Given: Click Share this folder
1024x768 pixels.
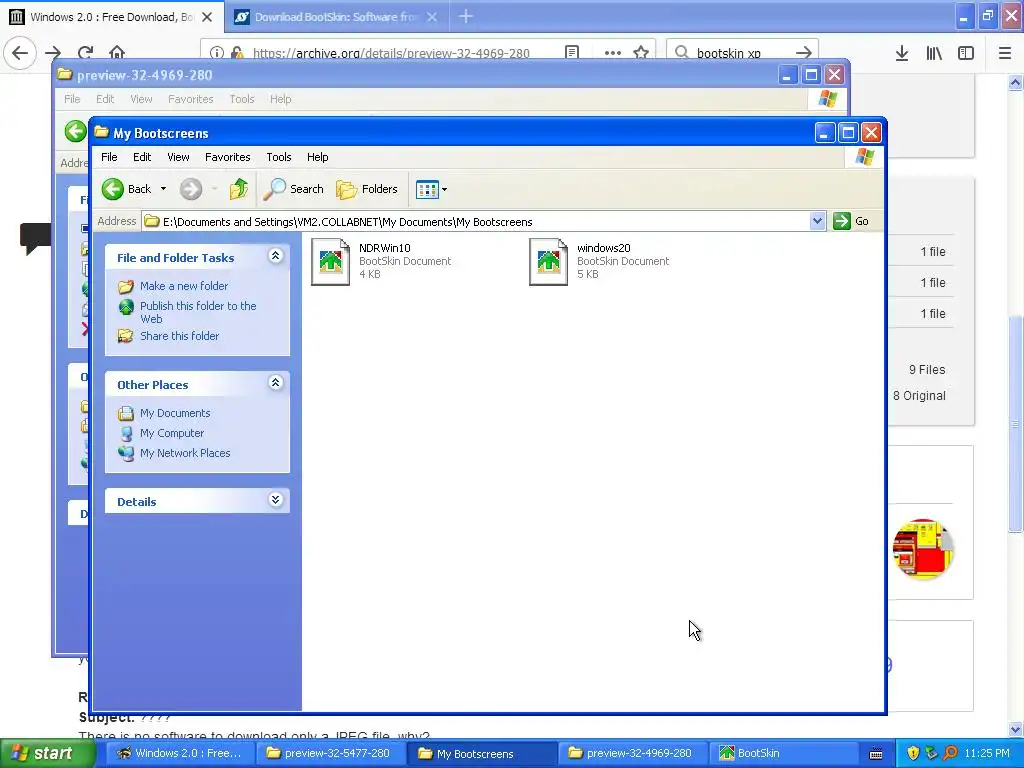Looking at the screenshot, I should coord(180,336).
